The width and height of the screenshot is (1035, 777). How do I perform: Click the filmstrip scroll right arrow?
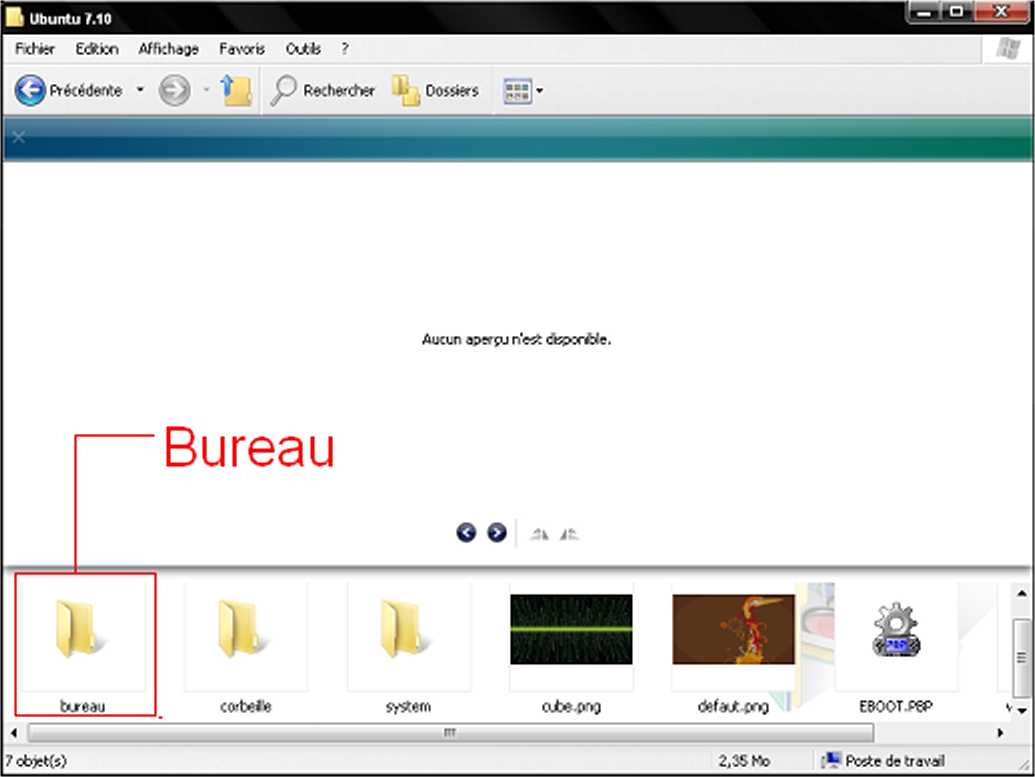[x=999, y=732]
